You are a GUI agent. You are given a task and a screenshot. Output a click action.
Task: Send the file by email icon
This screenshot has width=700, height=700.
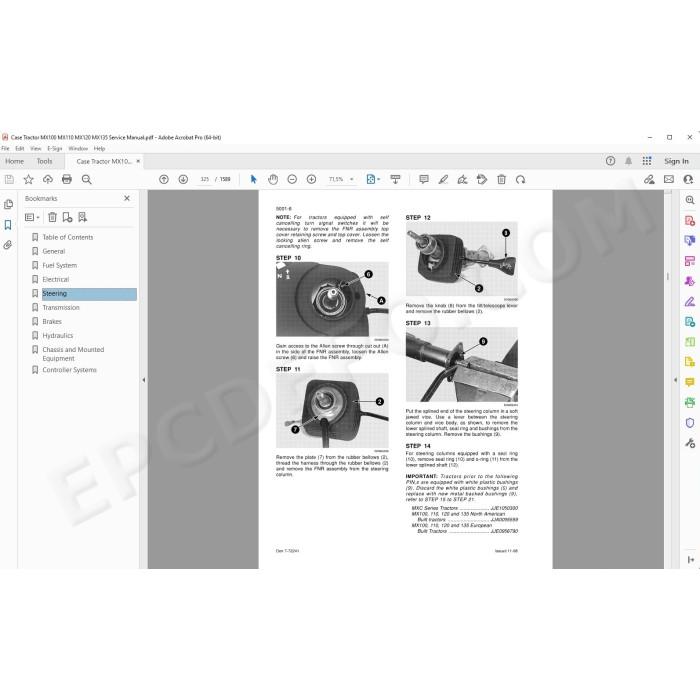click(669, 179)
